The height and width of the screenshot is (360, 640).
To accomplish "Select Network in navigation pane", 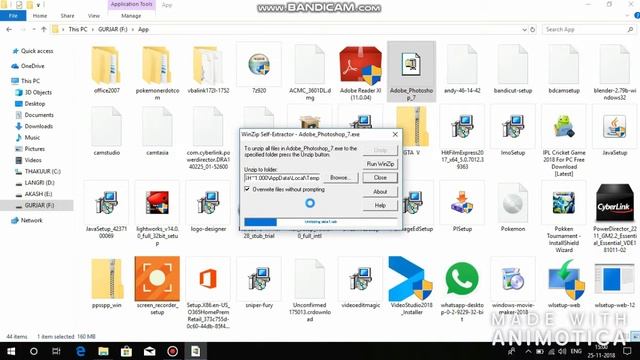I will 27,220.
